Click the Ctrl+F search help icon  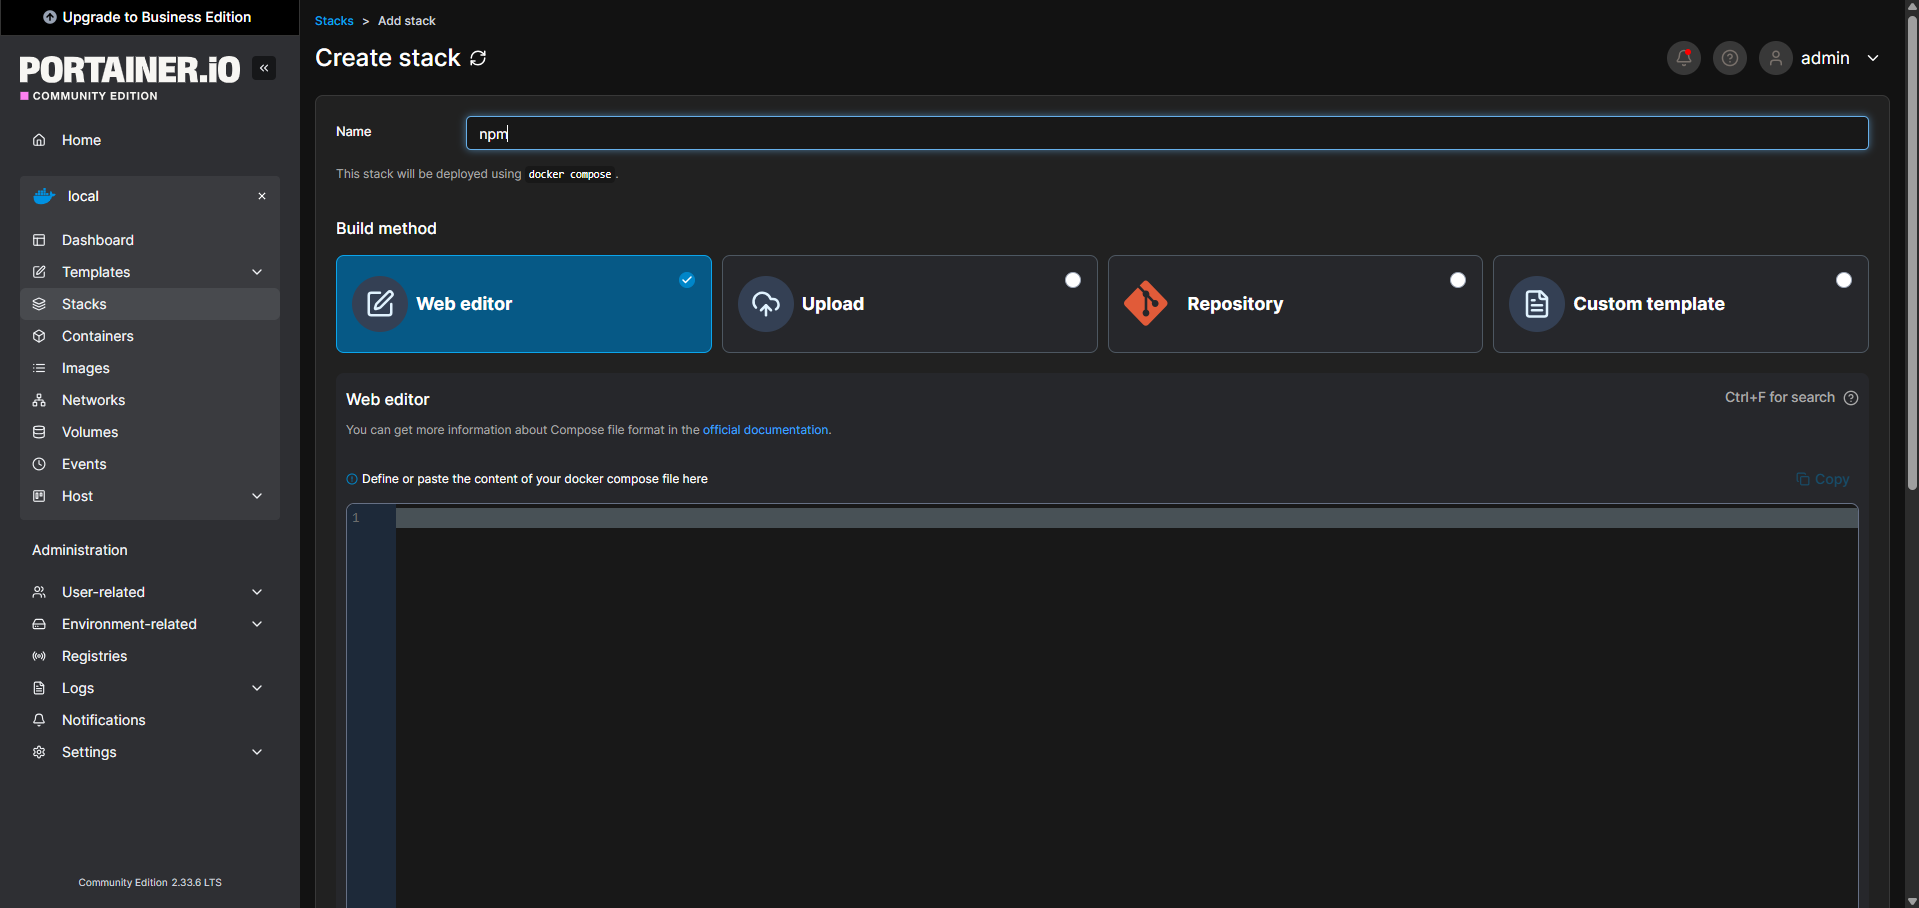(x=1851, y=398)
